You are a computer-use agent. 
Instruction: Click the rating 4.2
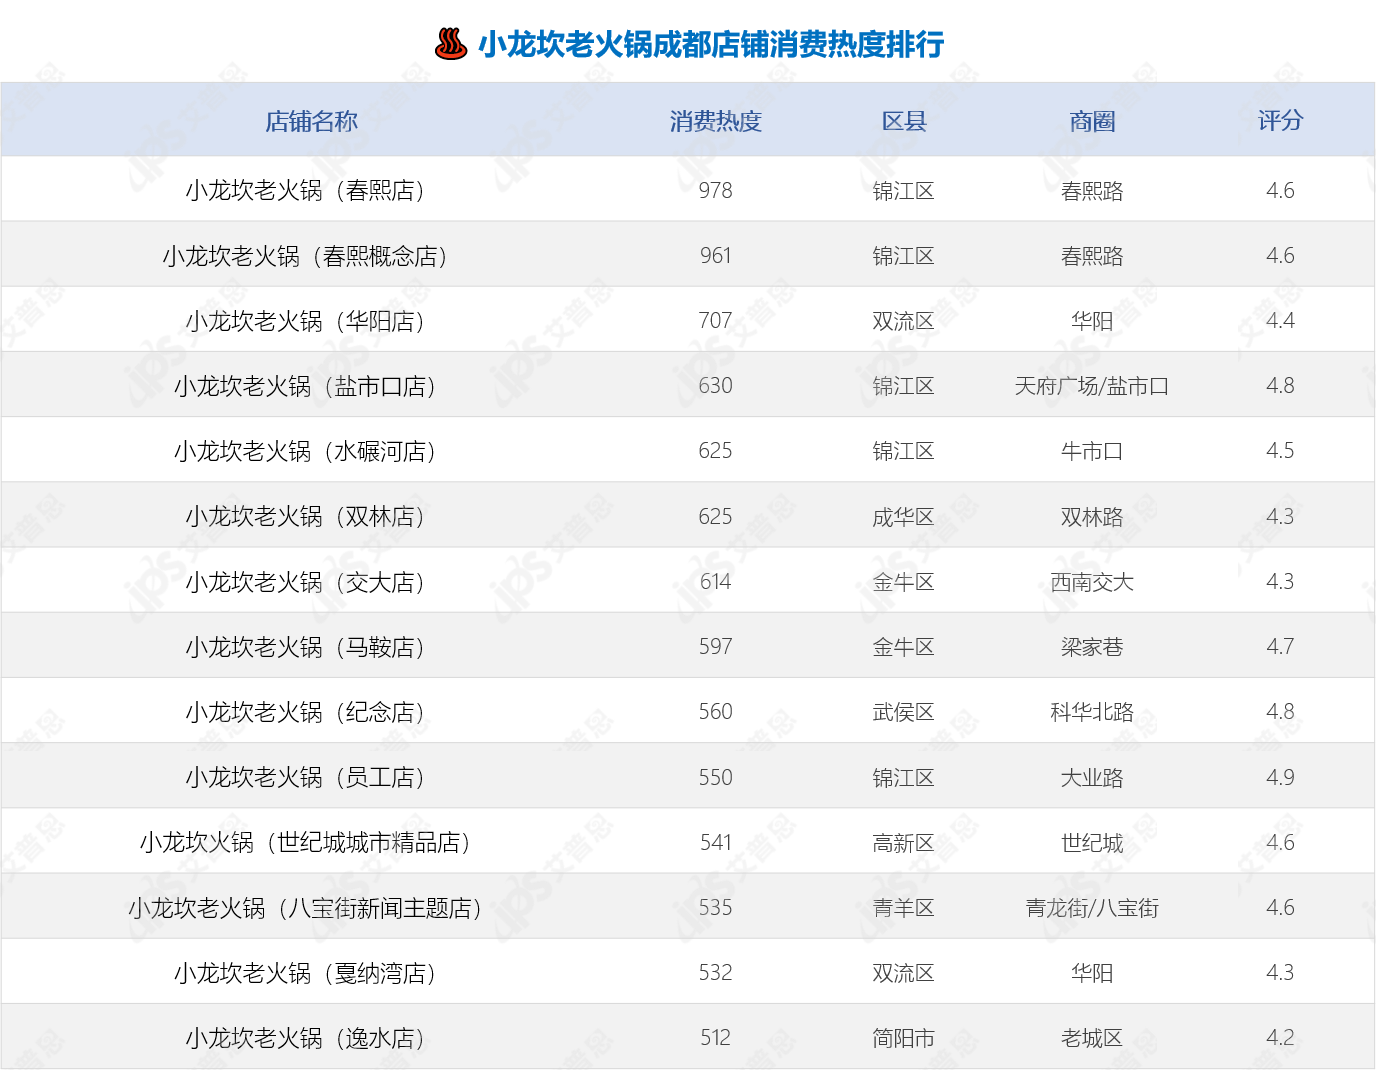coord(1281,1037)
